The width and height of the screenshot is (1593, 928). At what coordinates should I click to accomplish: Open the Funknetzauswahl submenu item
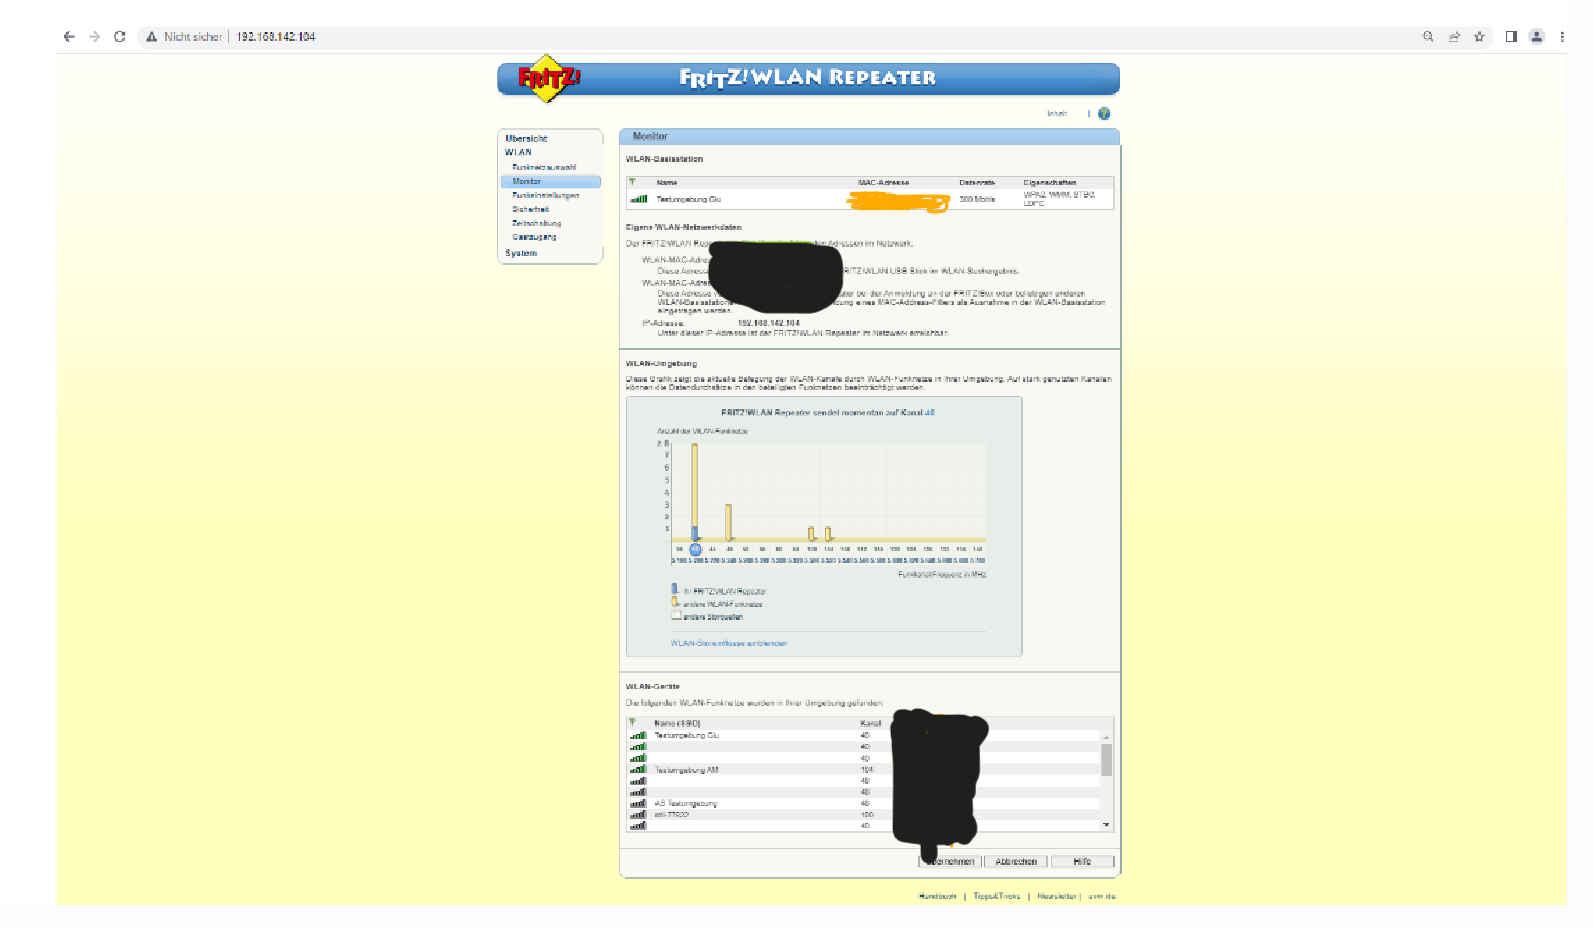pyautogui.click(x=544, y=167)
